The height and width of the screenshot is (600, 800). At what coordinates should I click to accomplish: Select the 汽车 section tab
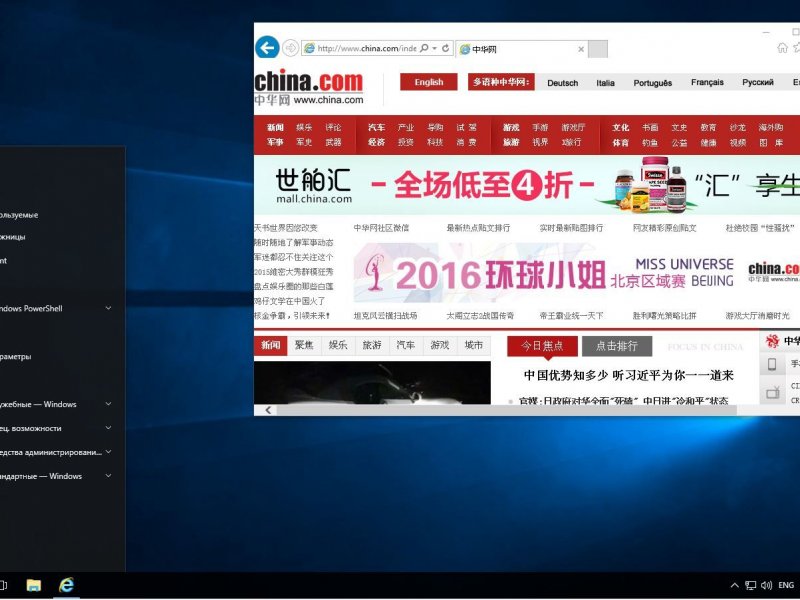coord(406,345)
